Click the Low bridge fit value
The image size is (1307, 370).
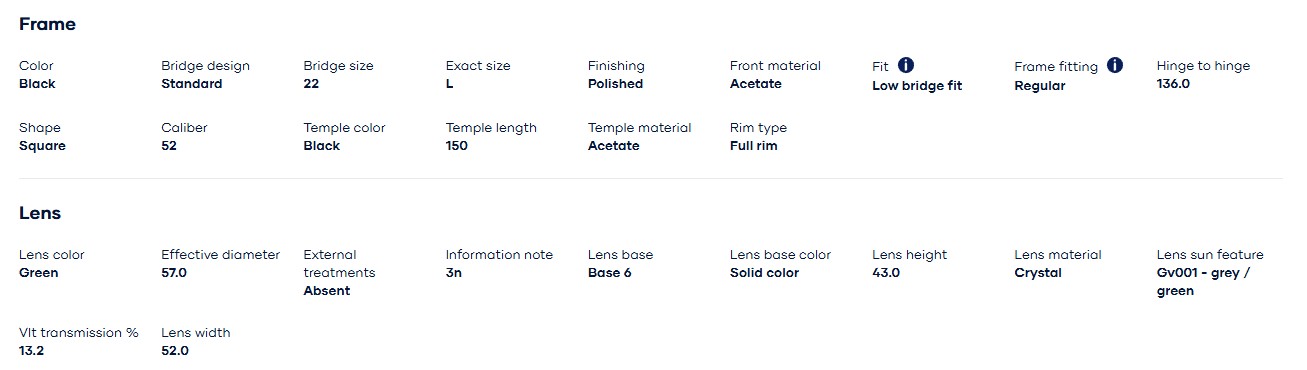[x=917, y=86]
